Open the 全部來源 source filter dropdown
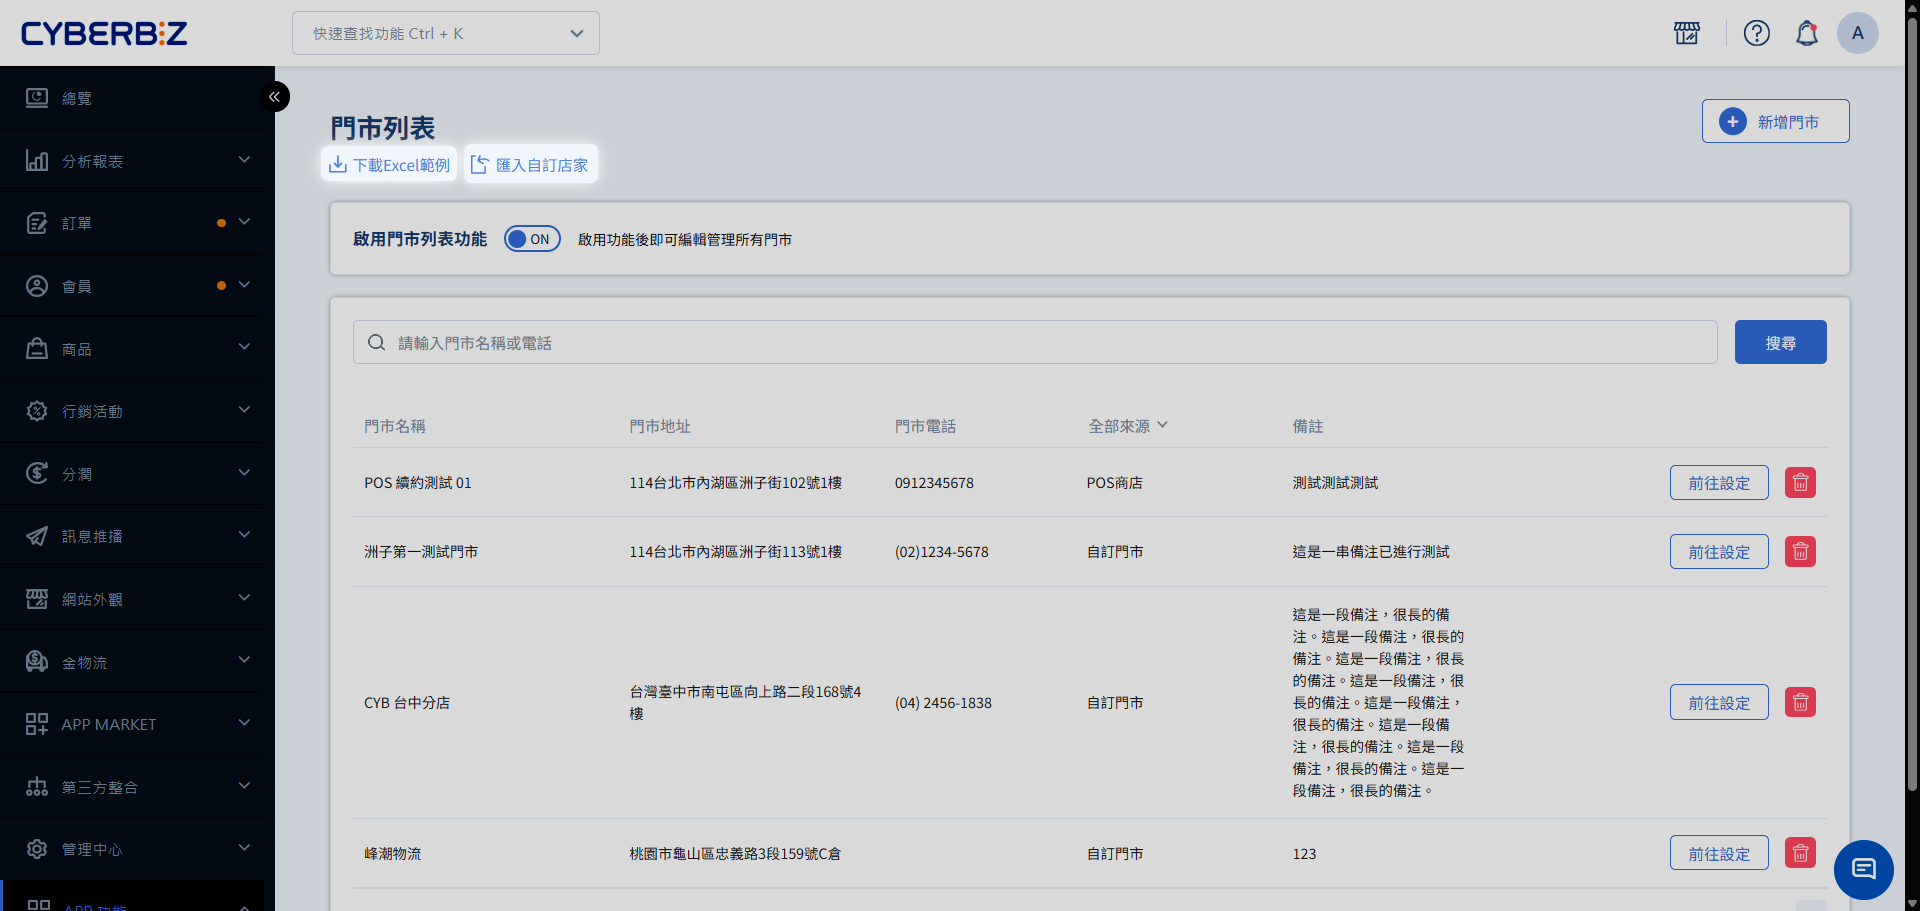This screenshot has width=1920, height=911. tap(1127, 426)
